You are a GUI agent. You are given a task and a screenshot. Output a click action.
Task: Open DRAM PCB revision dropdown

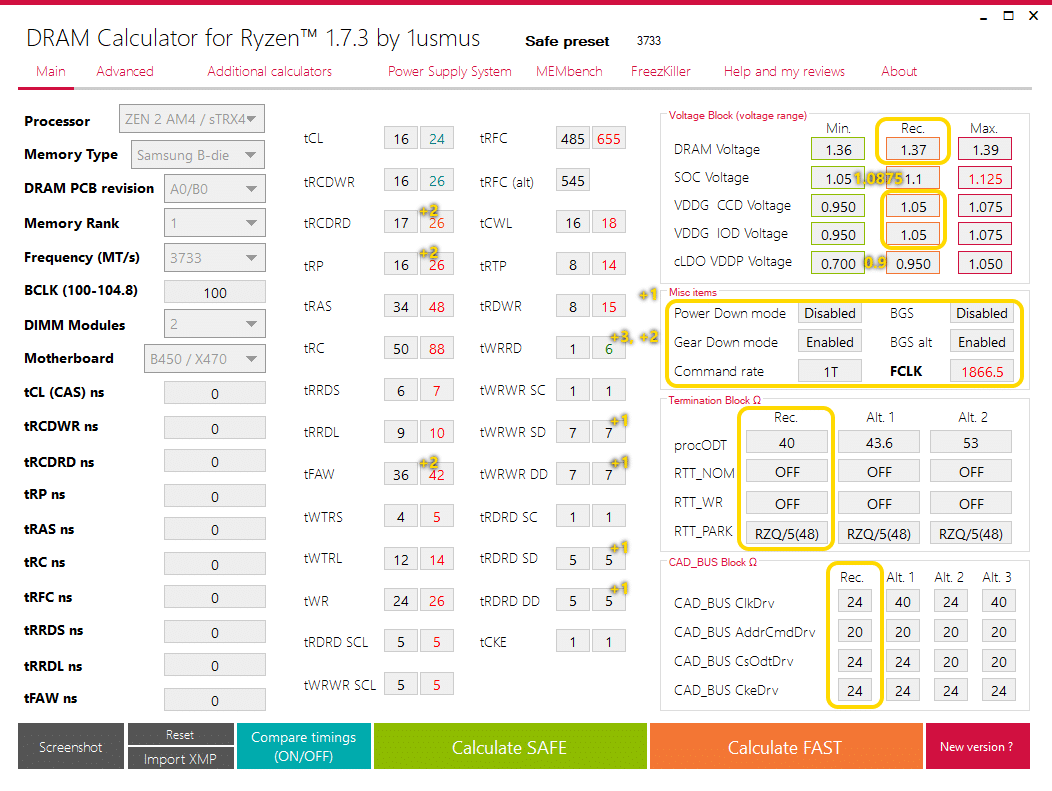214,189
